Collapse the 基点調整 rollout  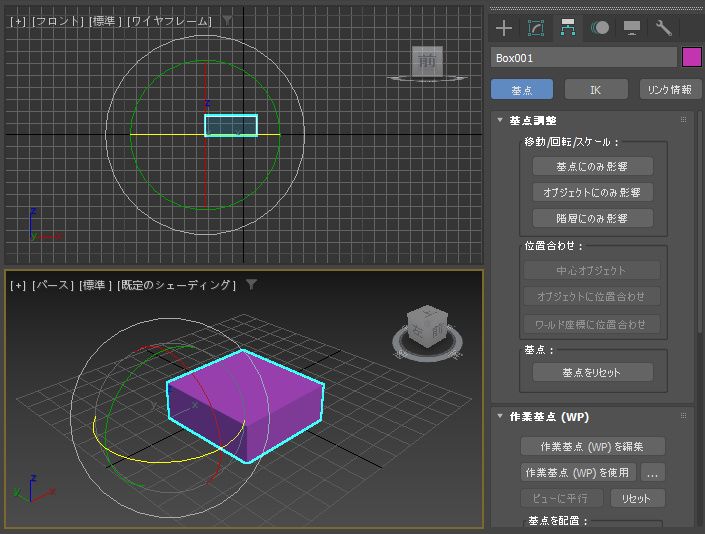coord(500,120)
